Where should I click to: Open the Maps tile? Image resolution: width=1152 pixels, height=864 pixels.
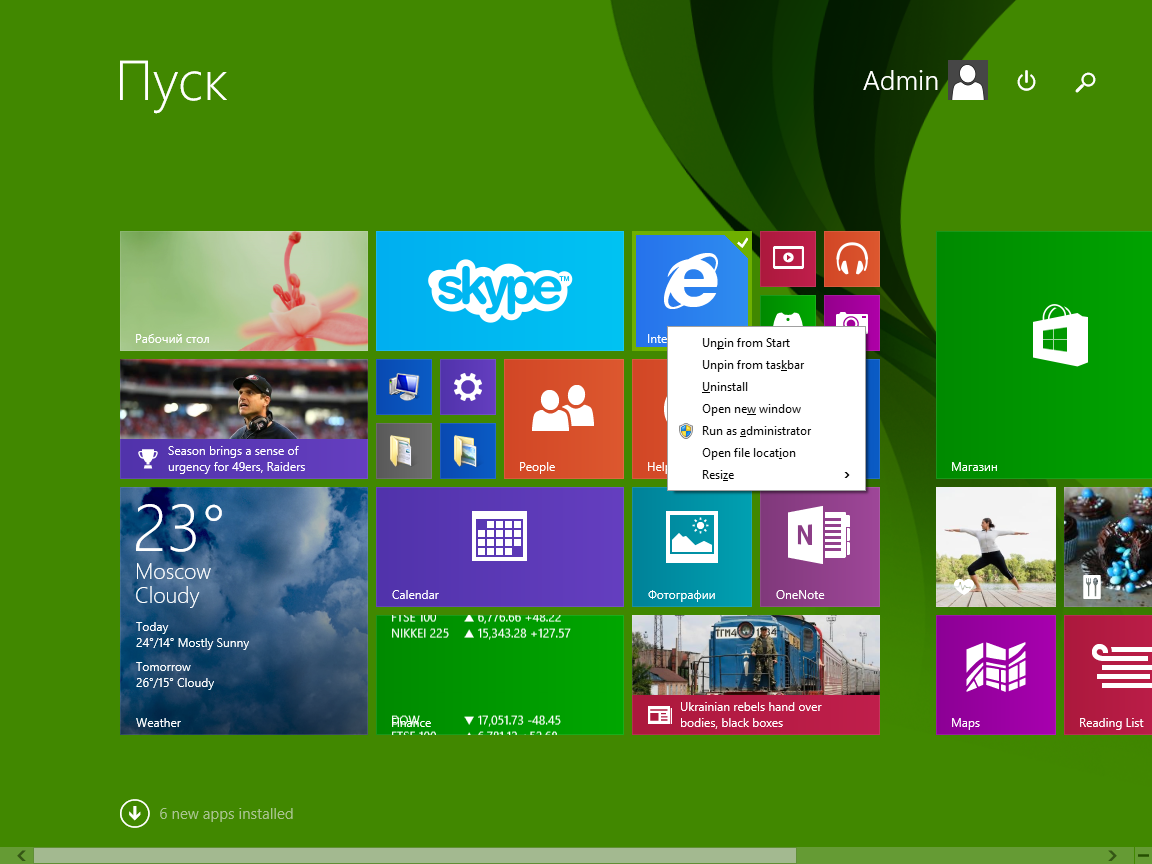point(996,674)
